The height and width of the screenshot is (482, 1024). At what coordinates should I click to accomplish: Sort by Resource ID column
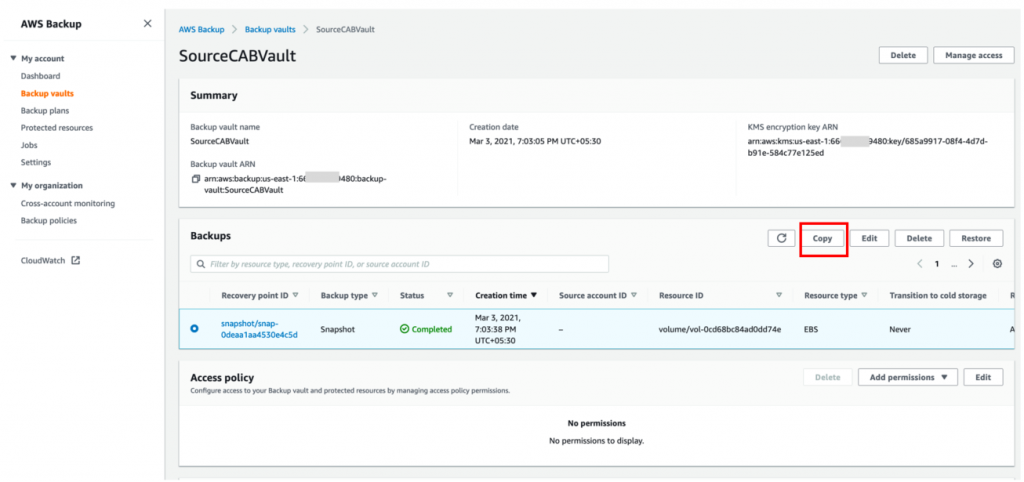[x=720, y=295]
